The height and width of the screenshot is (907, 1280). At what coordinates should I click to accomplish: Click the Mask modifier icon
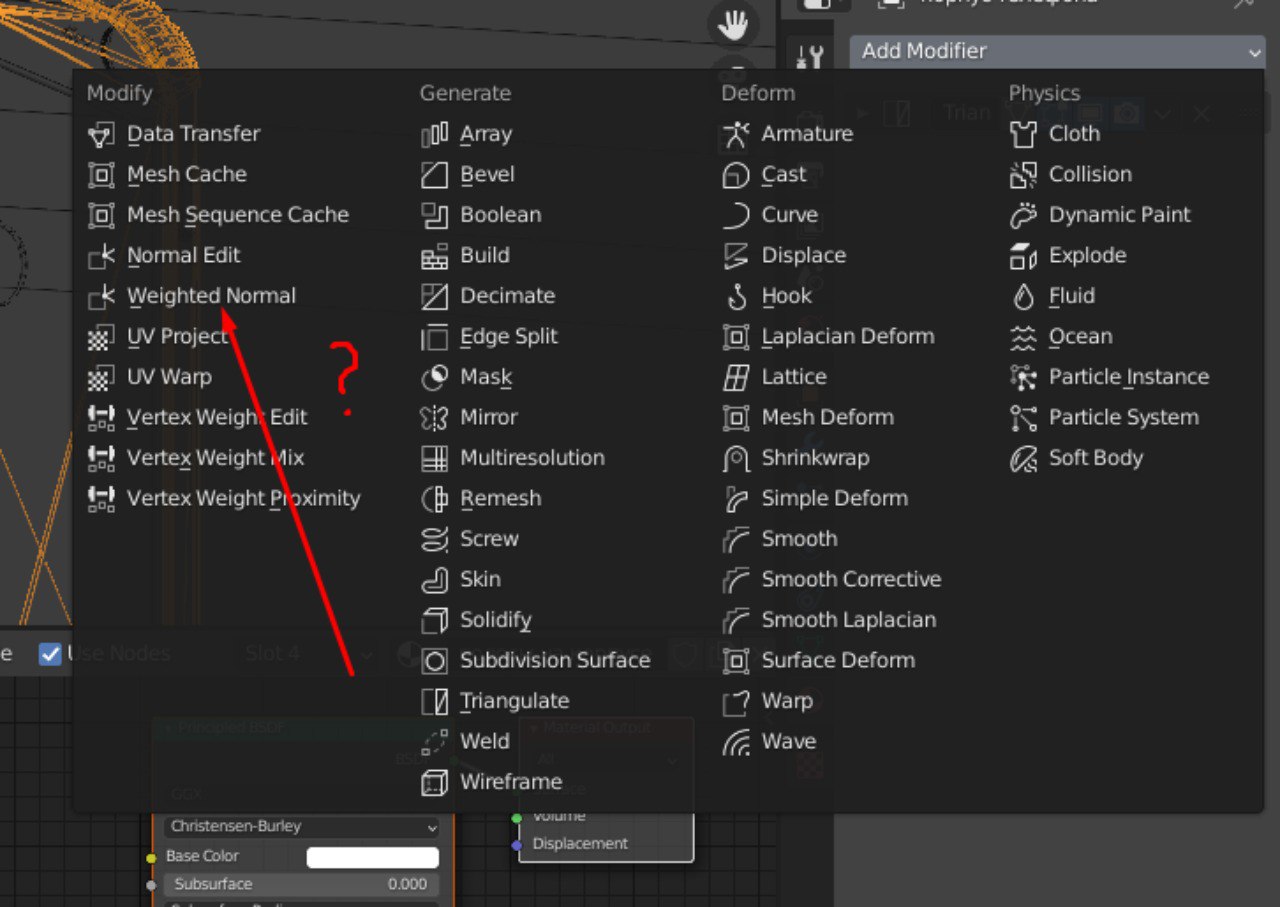point(435,377)
